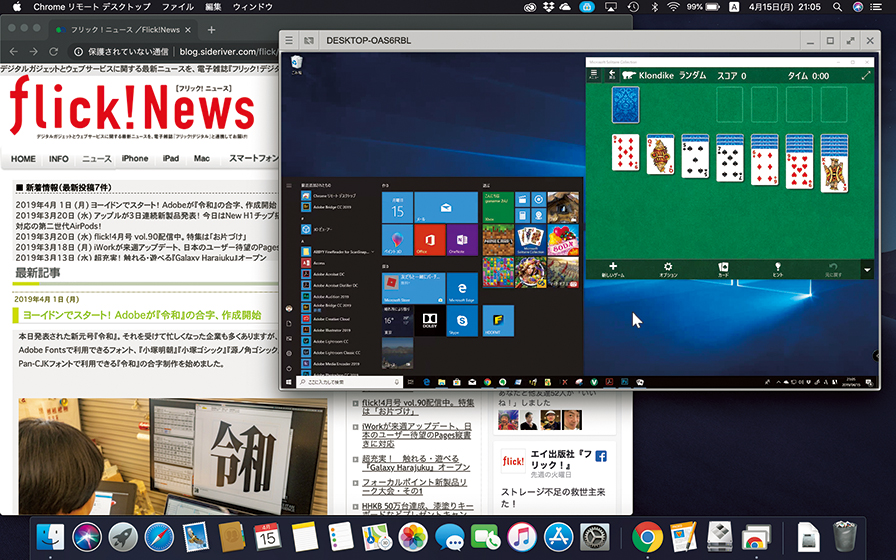
Task: Open the ヨーイドンでスタート article headline link
Action: [142, 314]
